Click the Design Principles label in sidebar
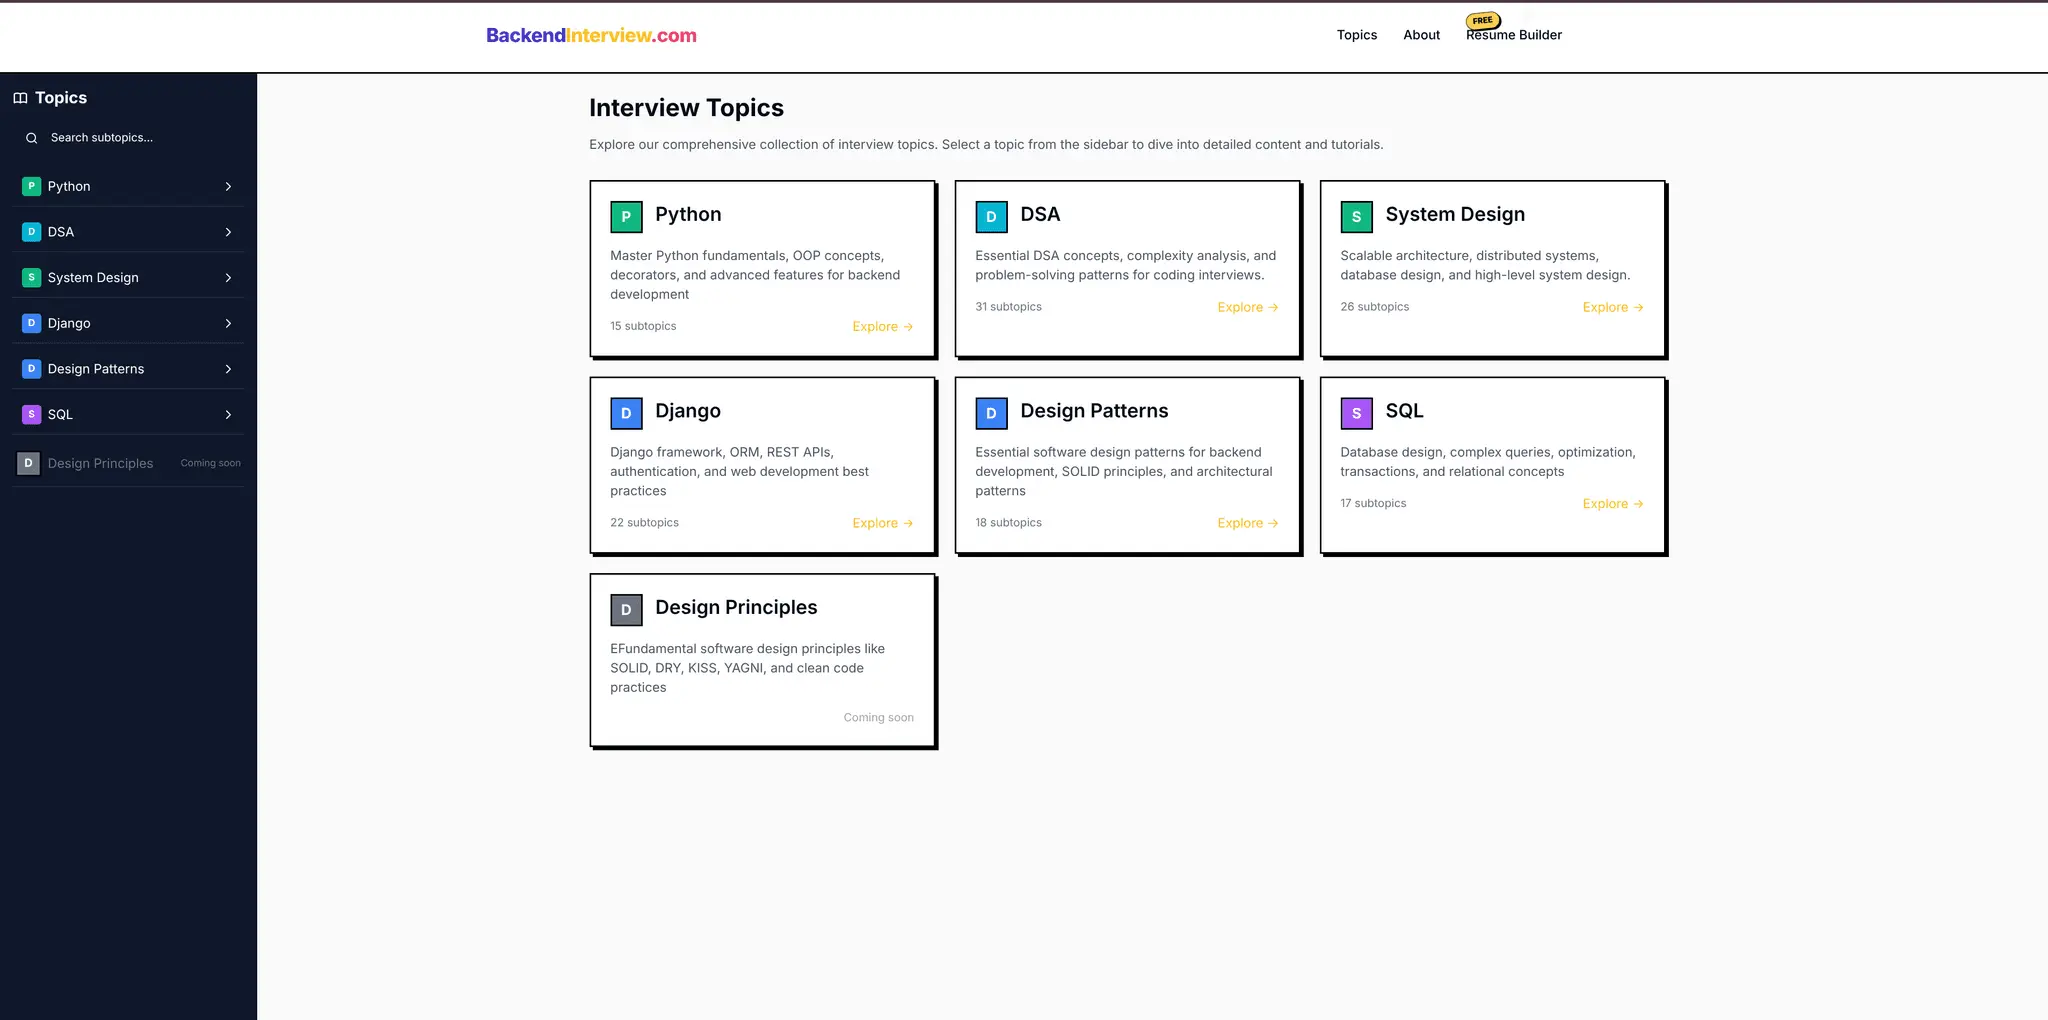2048x1020 pixels. (100, 463)
